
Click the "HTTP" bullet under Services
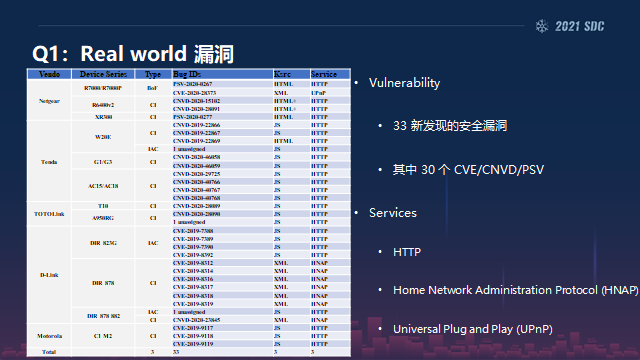[407, 252]
